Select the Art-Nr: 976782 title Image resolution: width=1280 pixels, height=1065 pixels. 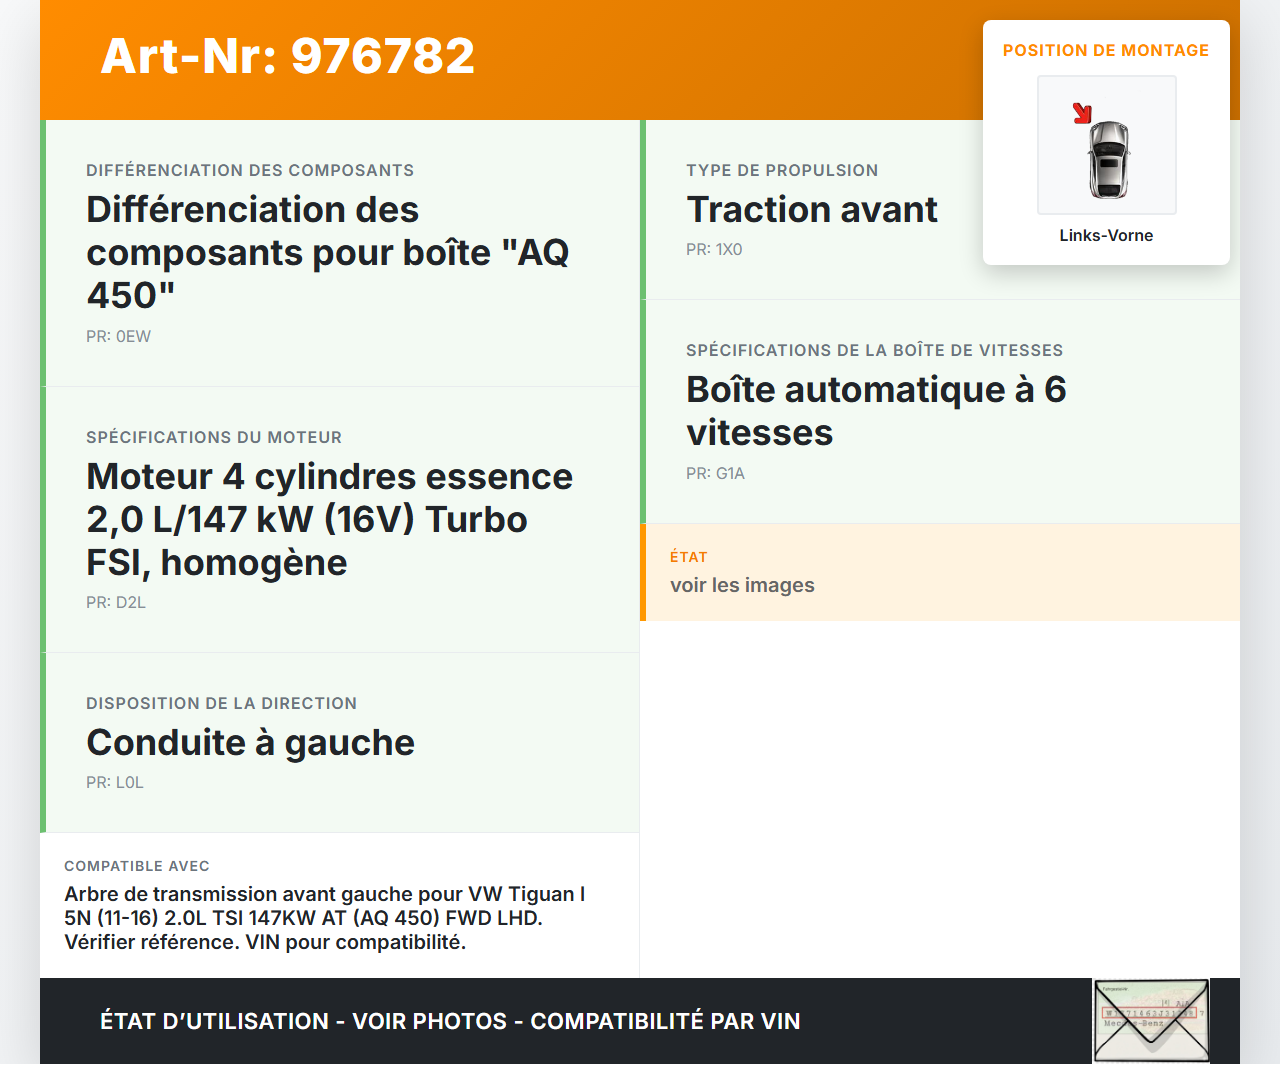click(287, 55)
